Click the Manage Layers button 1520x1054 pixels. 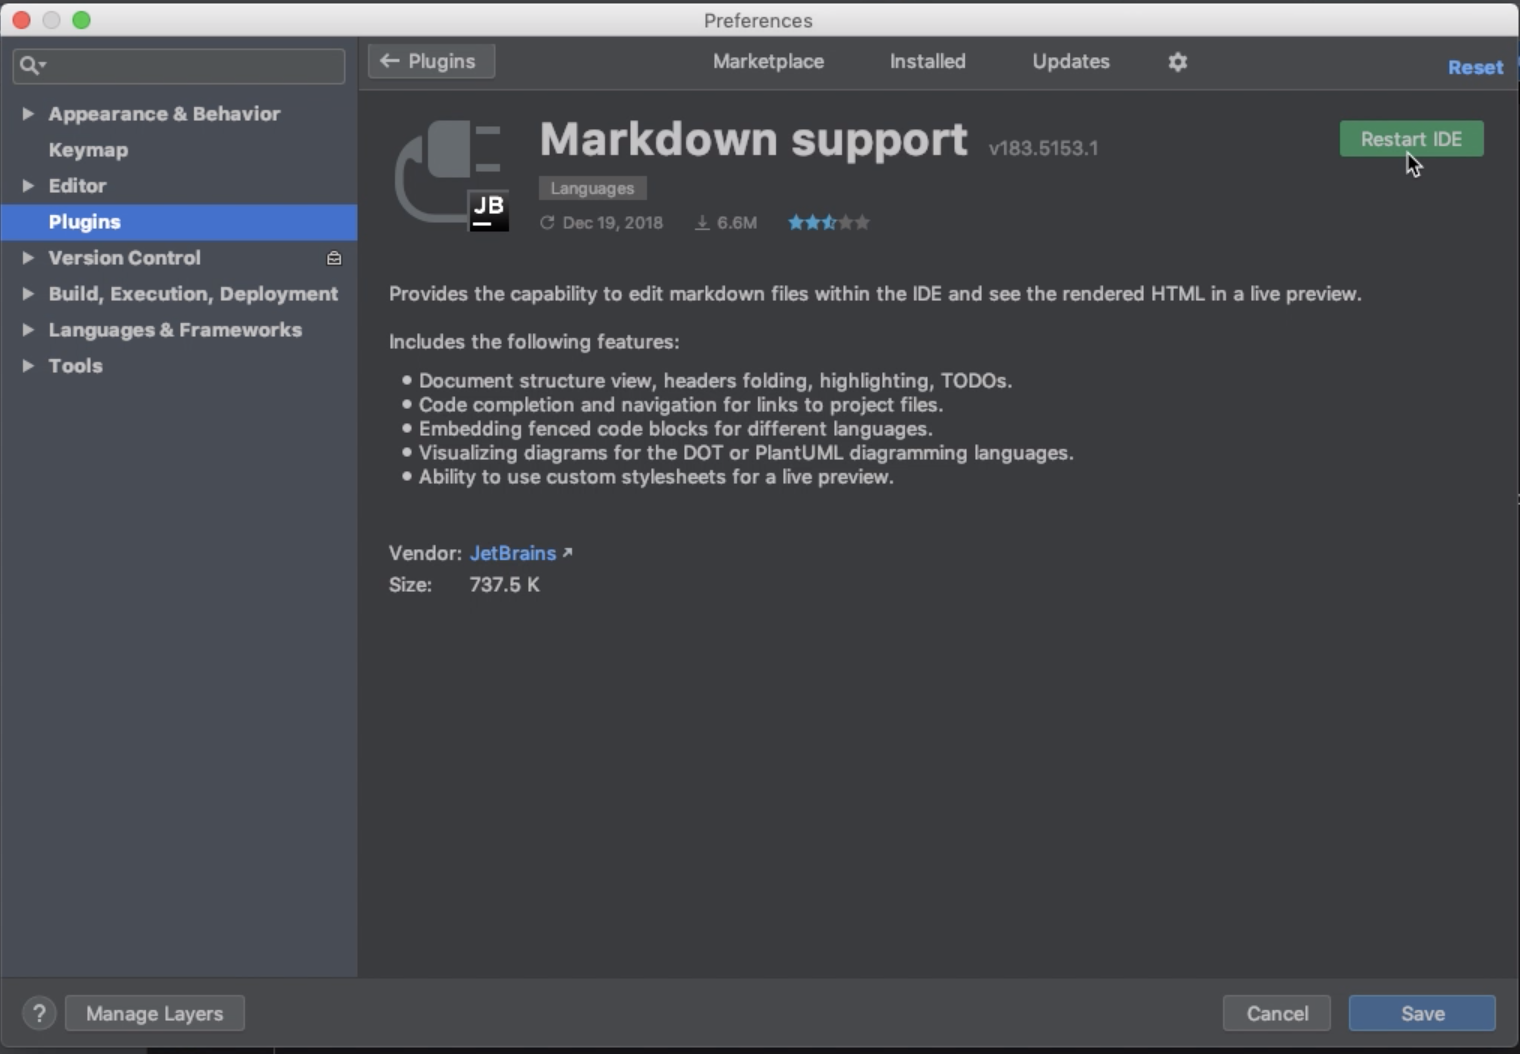pos(155,1013)
